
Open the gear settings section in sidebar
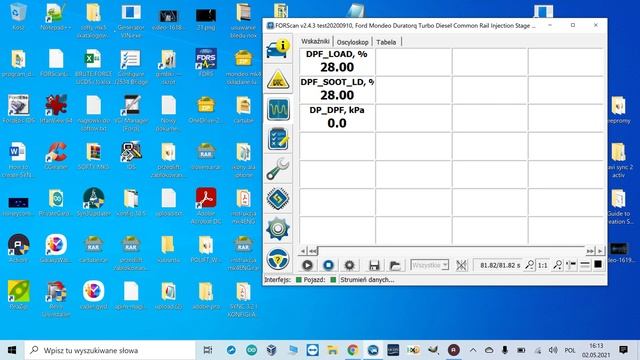278,229
